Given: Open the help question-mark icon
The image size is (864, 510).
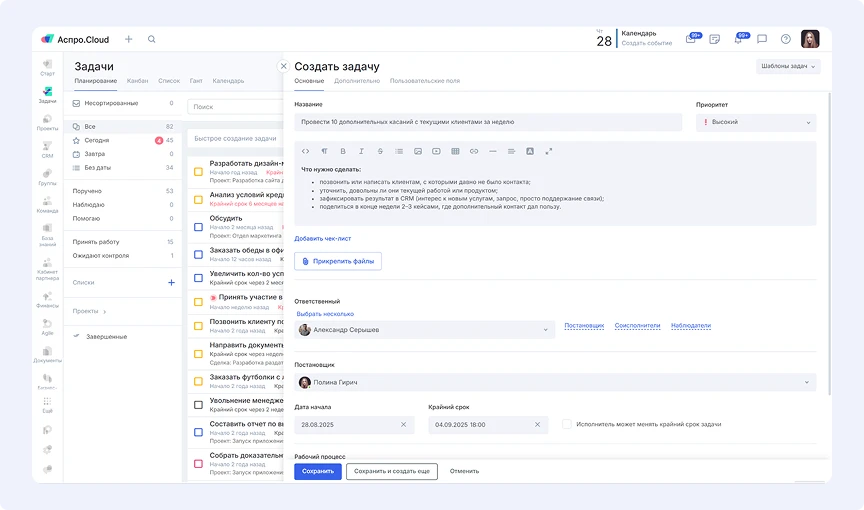Looking at the screenshot, I should point(786,39).
